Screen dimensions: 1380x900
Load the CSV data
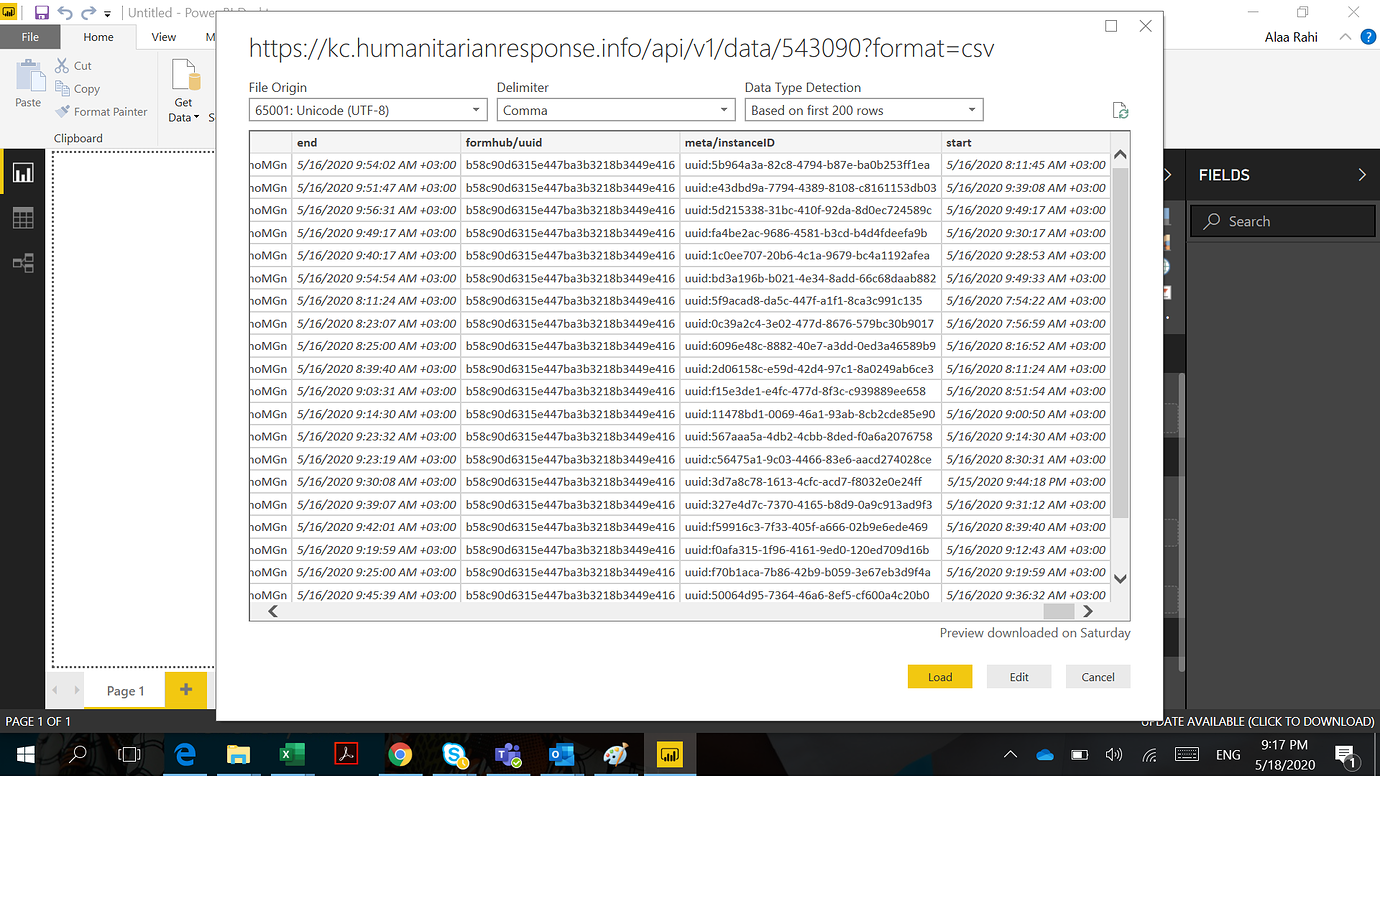coord(939,676)
